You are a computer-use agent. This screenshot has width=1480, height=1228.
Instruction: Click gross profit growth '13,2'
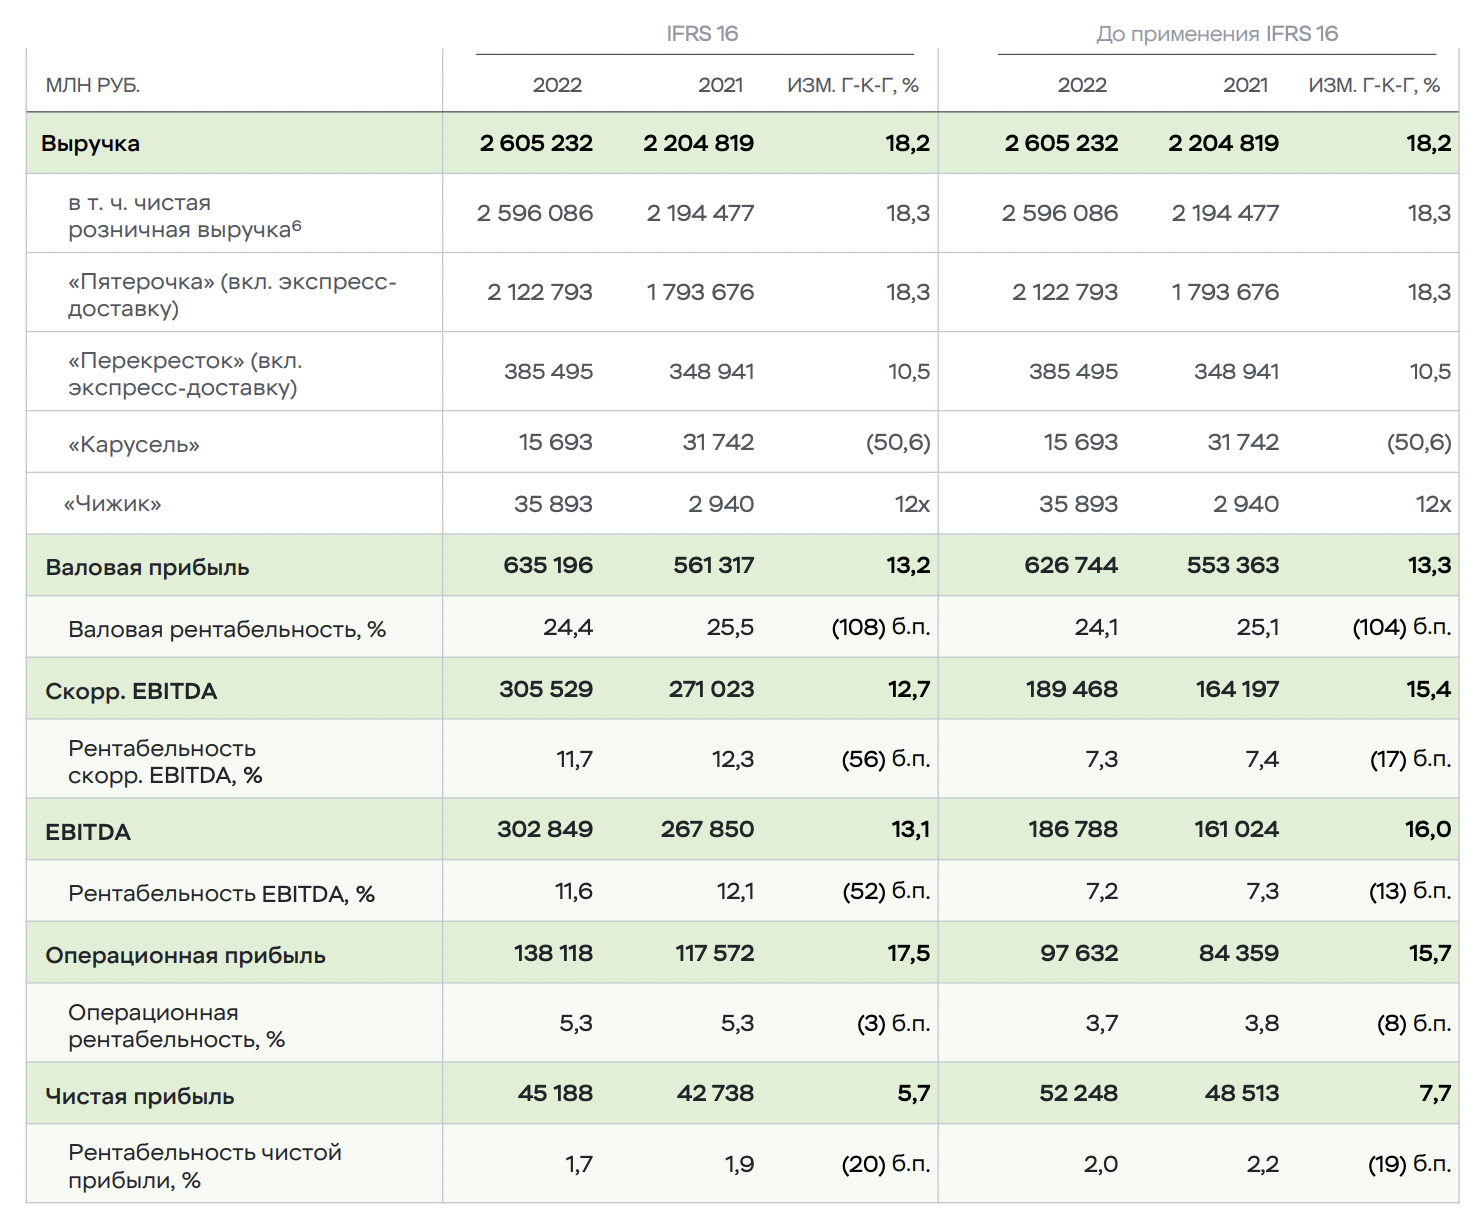click(x=908, y=565)
